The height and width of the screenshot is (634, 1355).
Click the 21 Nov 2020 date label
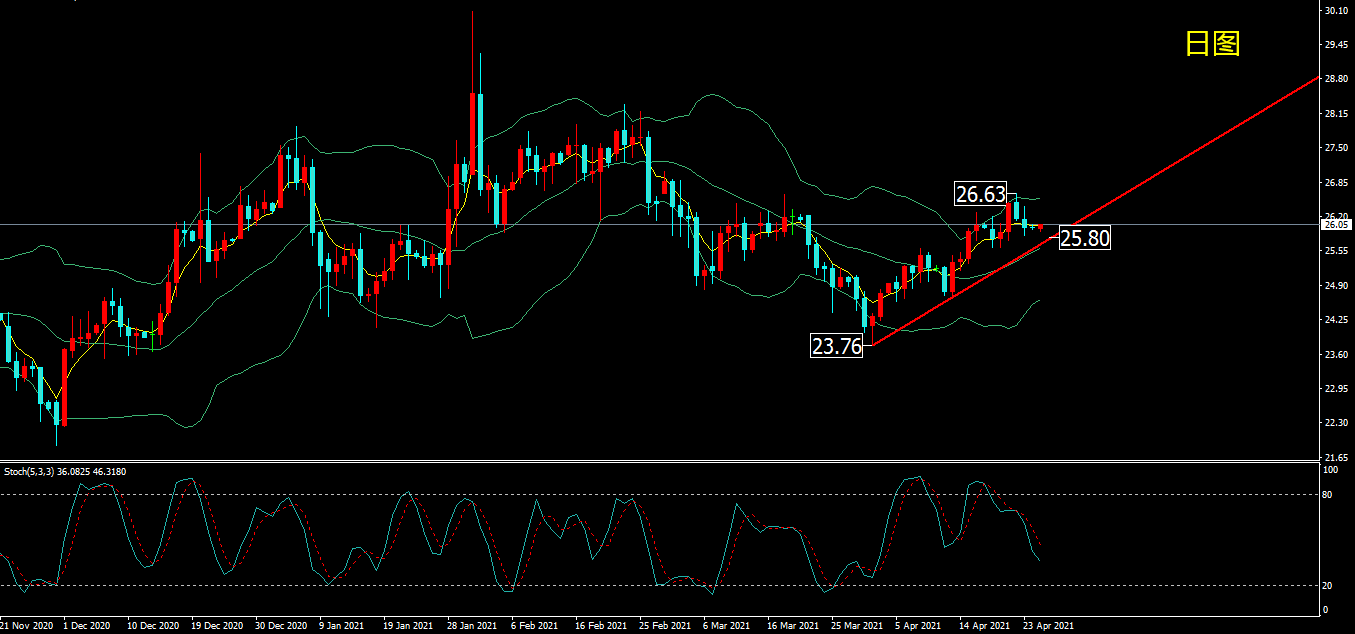[x=26, y=626]
